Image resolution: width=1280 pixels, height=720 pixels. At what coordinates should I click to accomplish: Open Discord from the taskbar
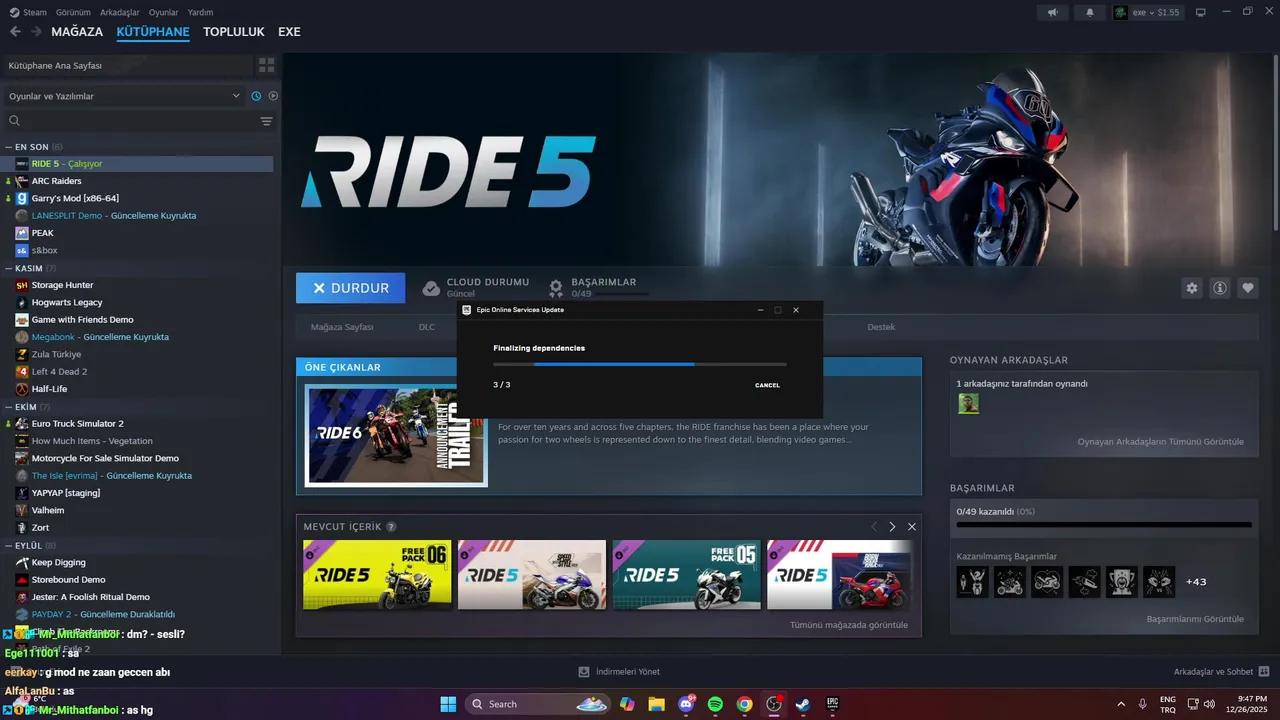(686, 704)
